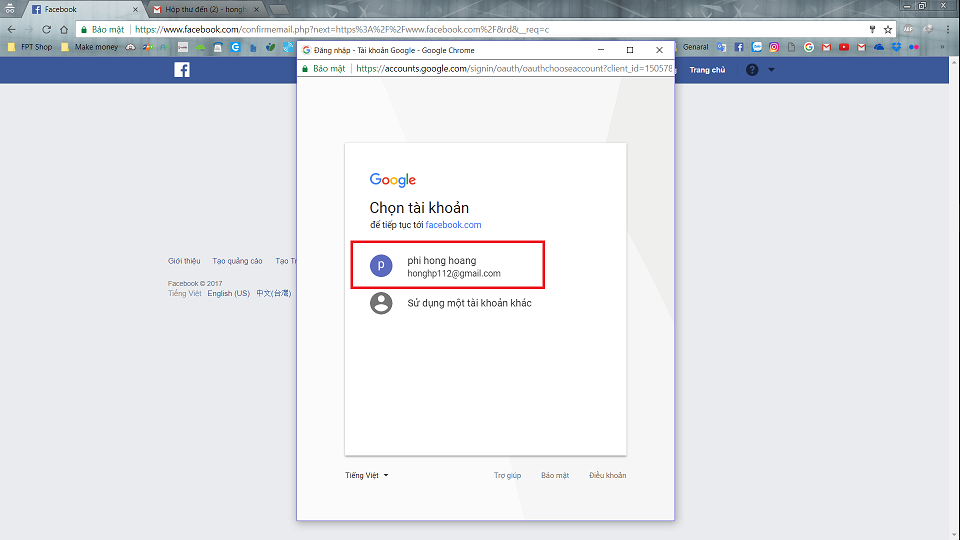Select the phi hong hoang Google account

coord(448,266)
